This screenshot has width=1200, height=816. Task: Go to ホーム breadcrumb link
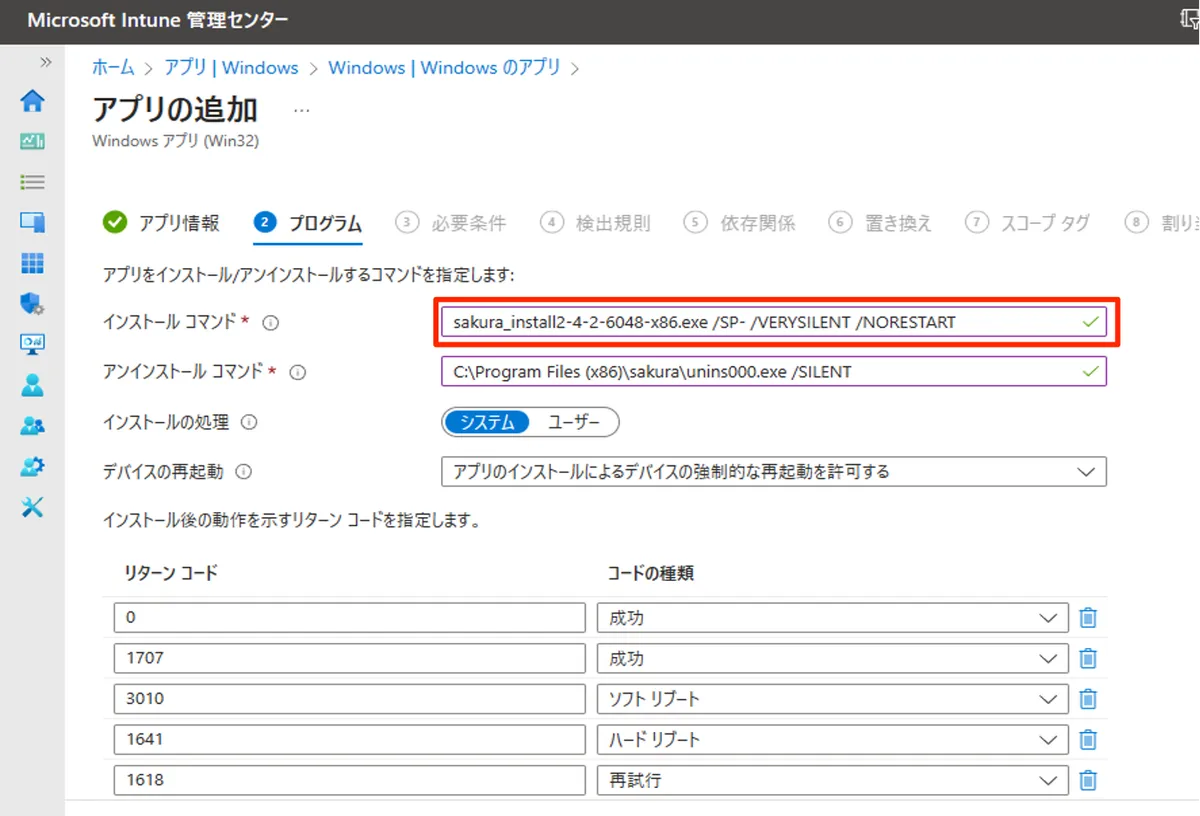coord(113,68)
